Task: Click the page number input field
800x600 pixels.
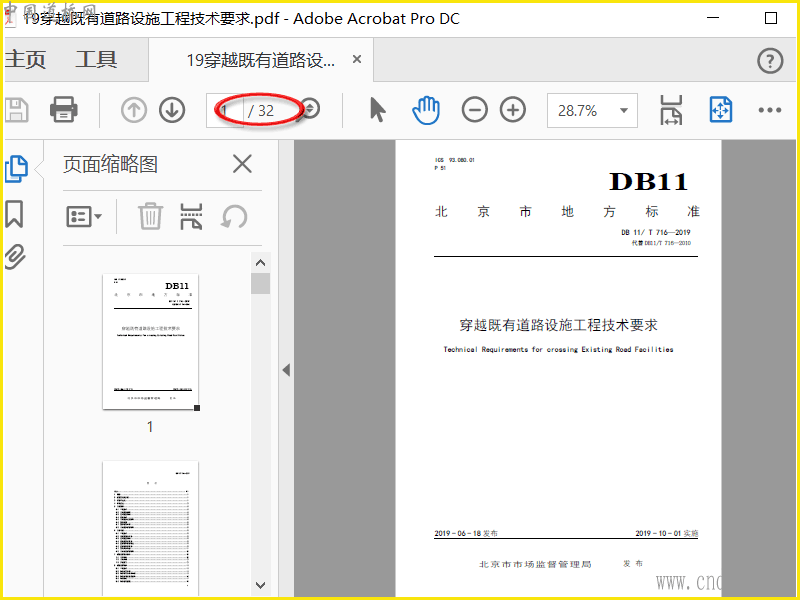Action: (x=224, y=110)
